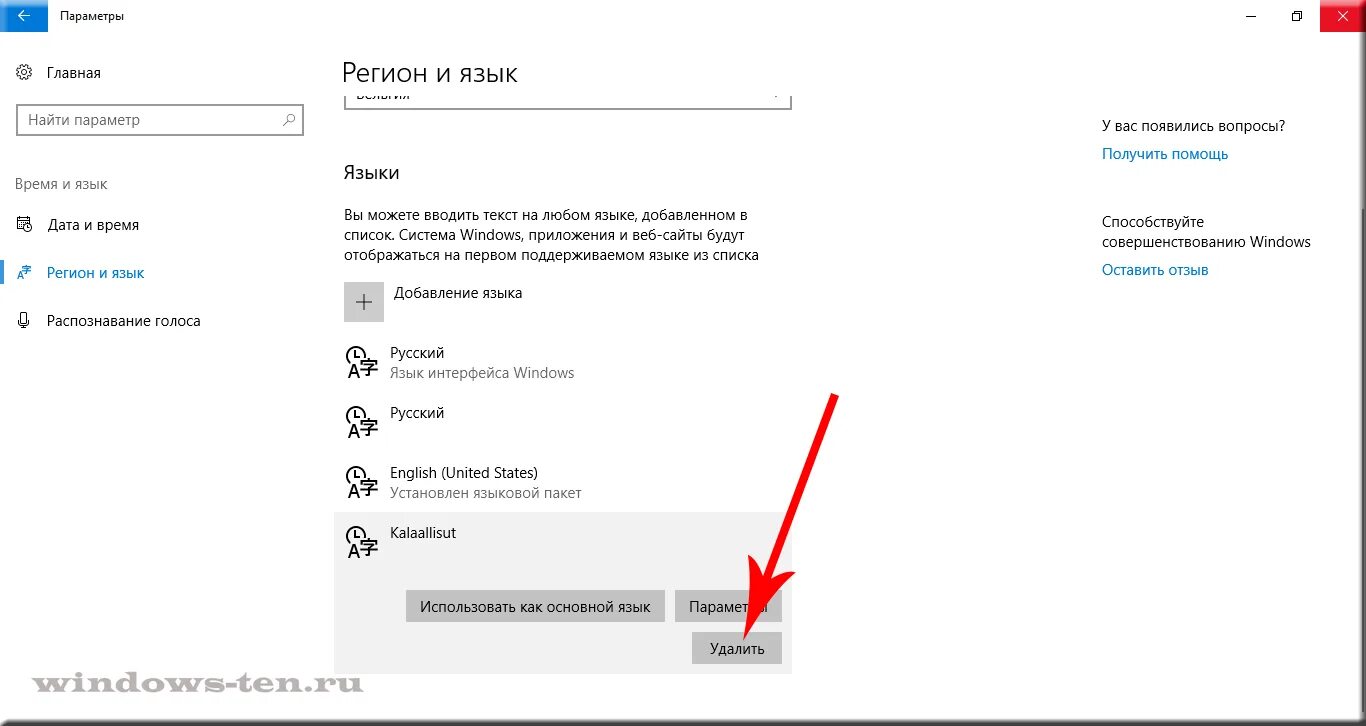Click Использовать как основной язык button
Image resolution: width=1366 pixels, height=726 pixels.
click(535, 607)
